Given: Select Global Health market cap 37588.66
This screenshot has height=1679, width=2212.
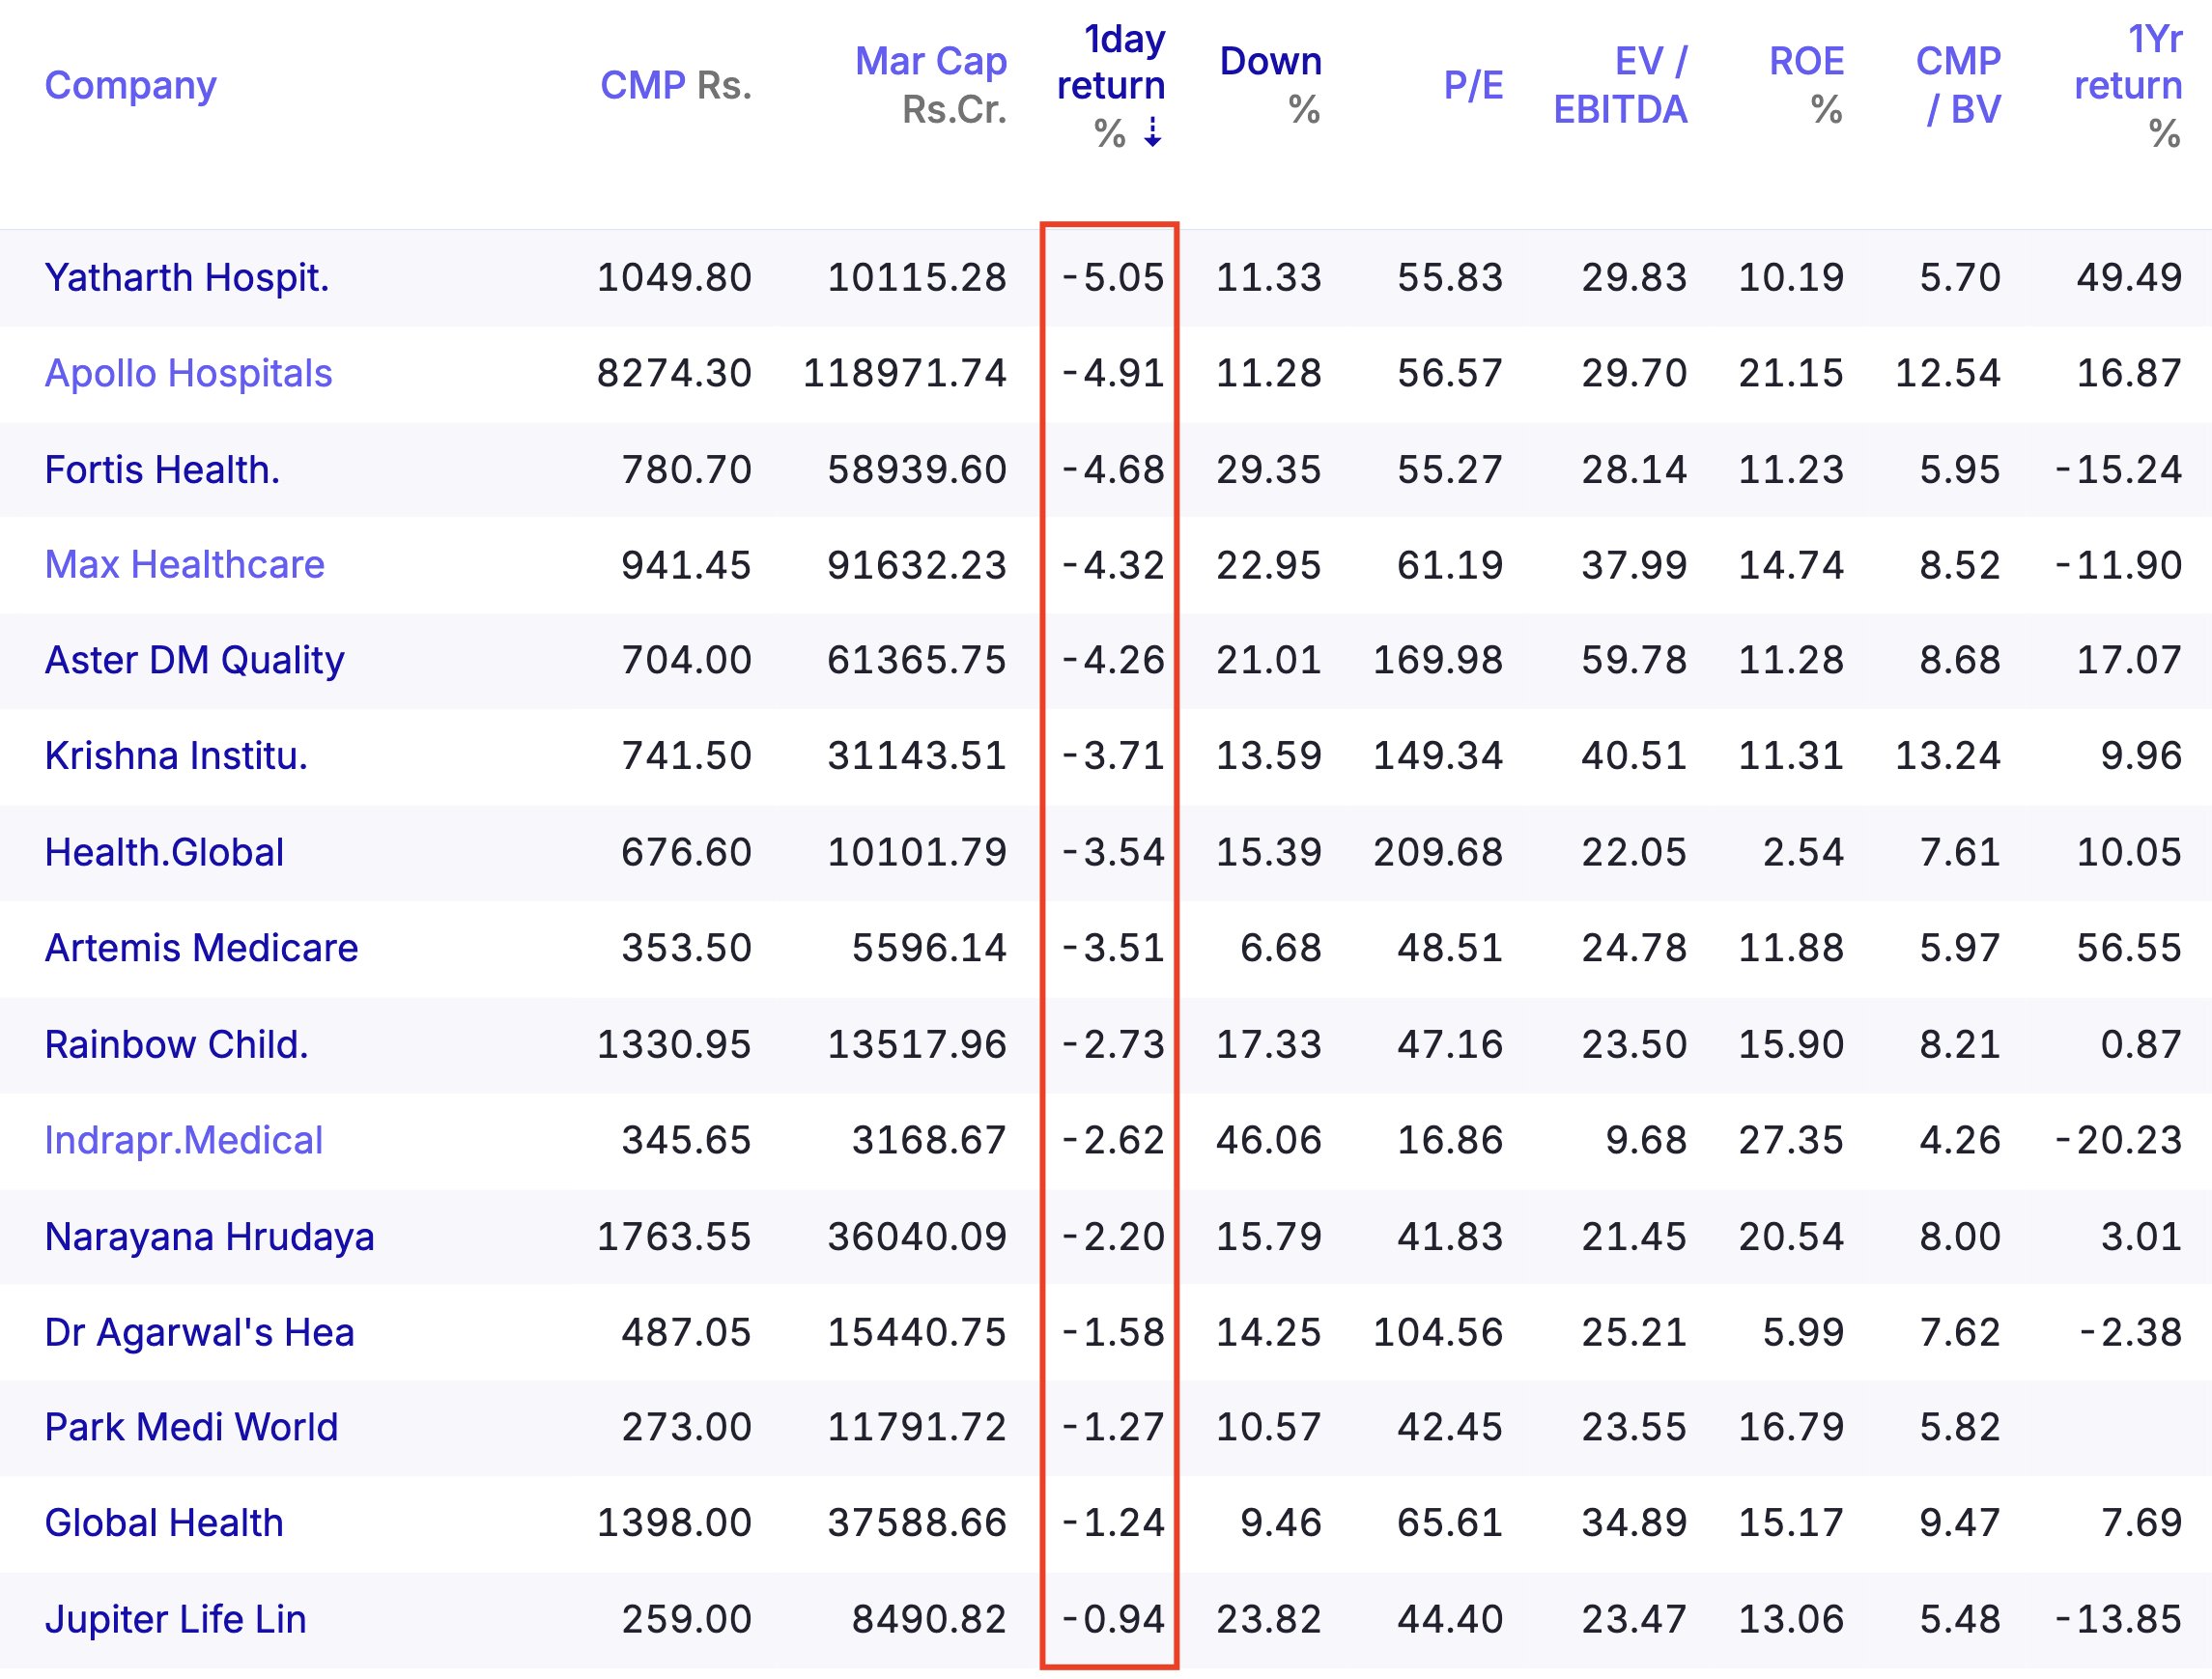Looking at the screenshot, I should point(917,1523).
